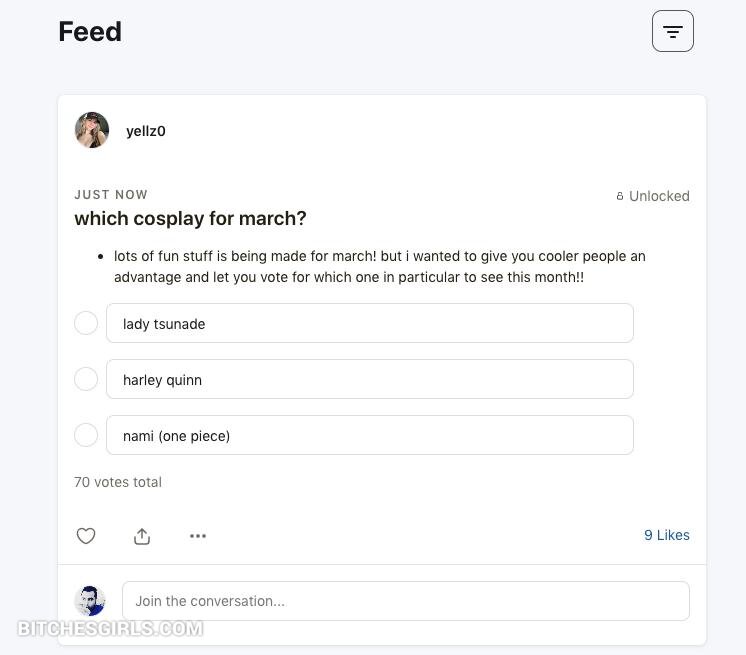The height and width of the screenshot is (655, 746).
Task: Click the Feed heading
Action: tap(90, 32)
